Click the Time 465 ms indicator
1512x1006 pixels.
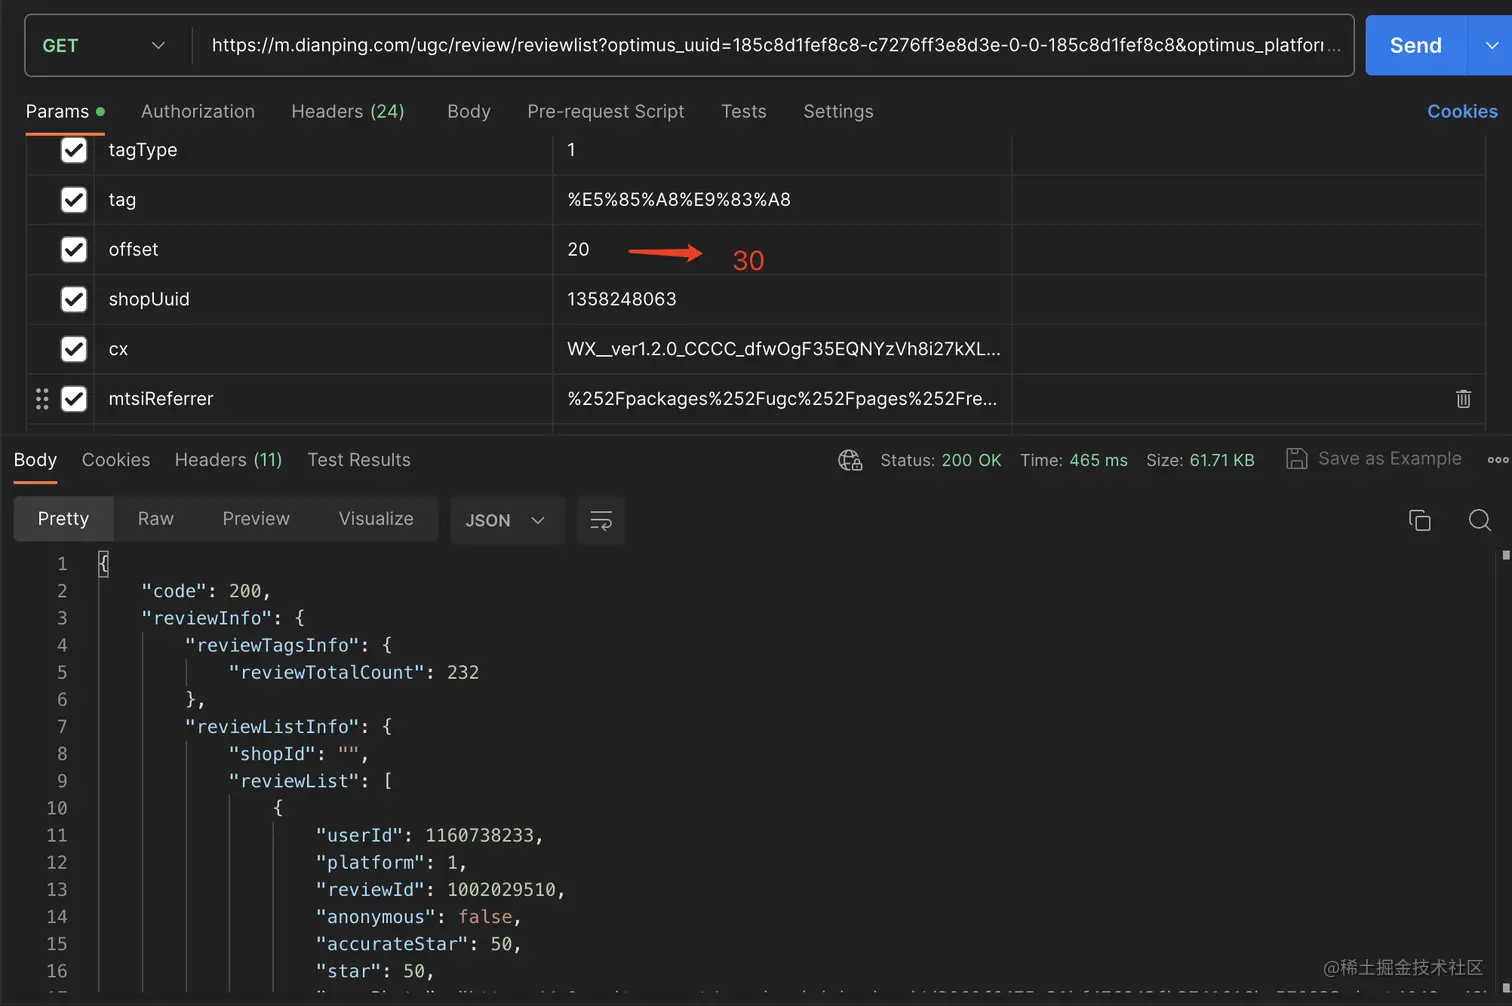click(x=1074, y=460)
